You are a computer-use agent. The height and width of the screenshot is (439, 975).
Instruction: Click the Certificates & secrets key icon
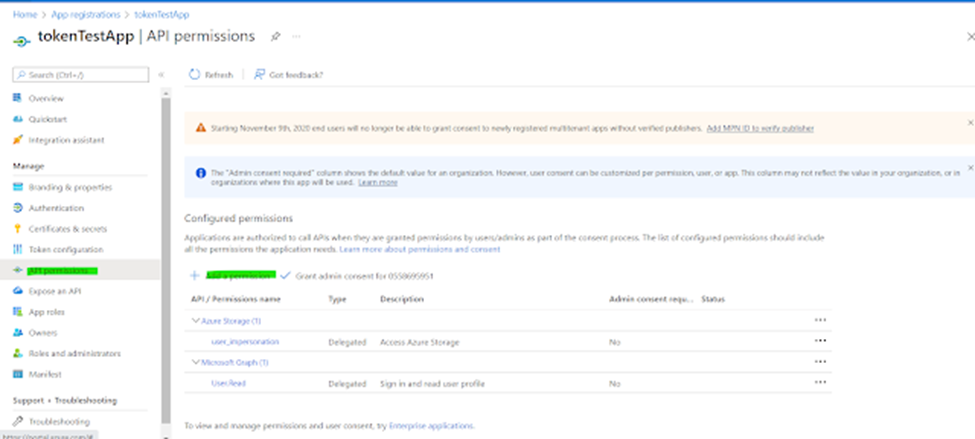coord(17,229)
